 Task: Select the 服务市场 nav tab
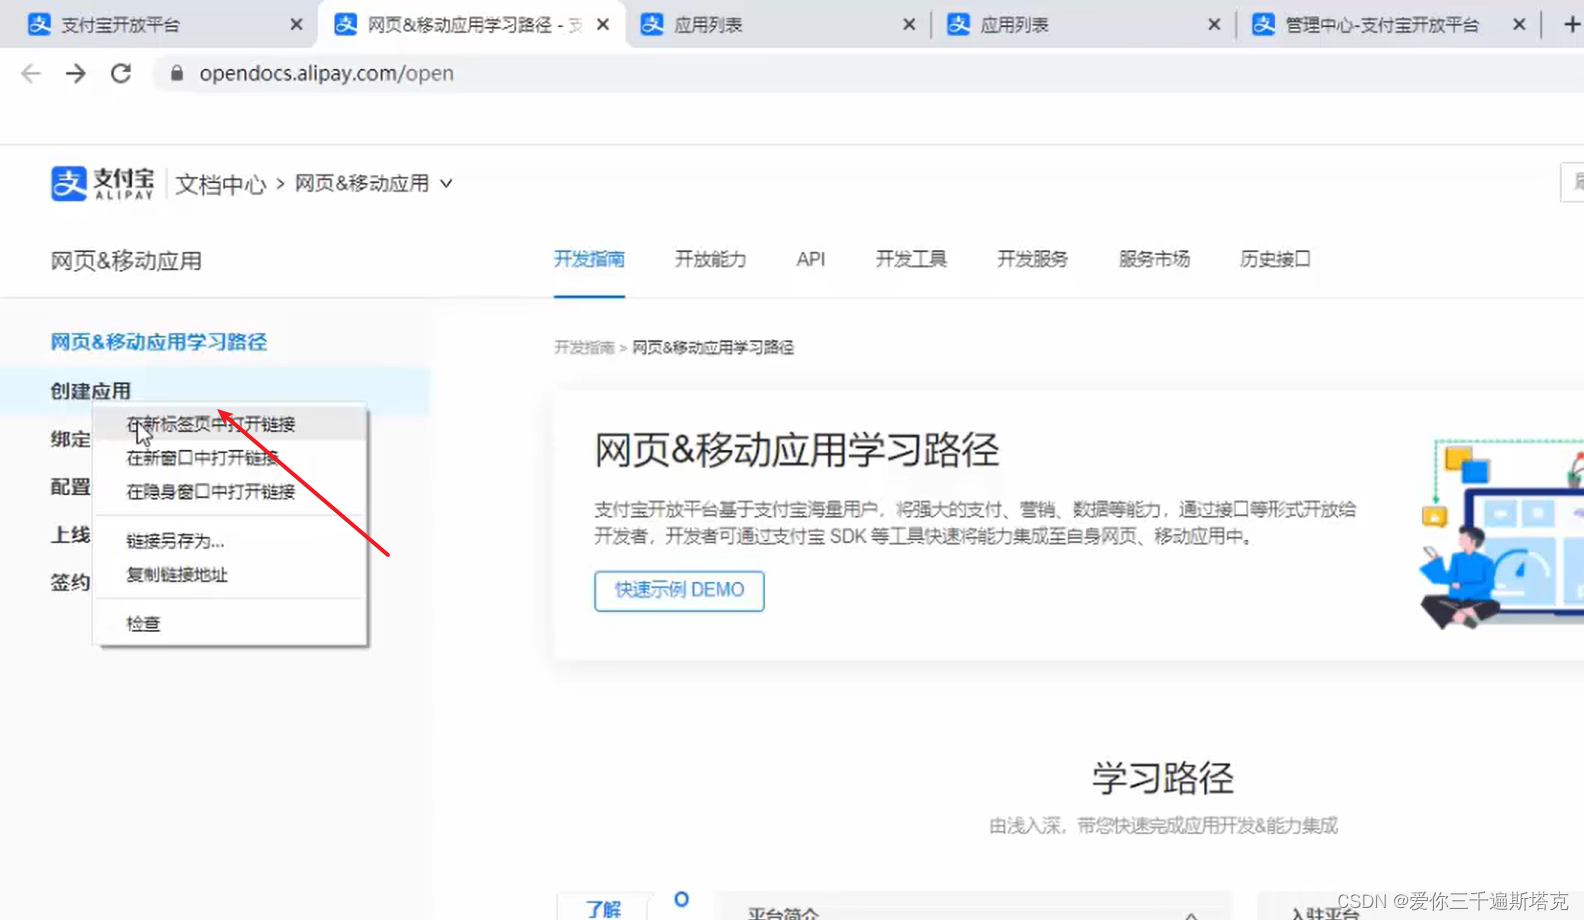(x=1154, y=260)
